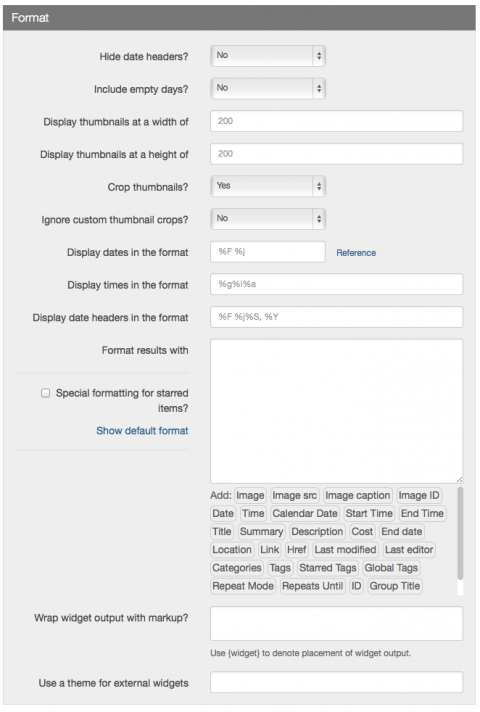Insert the Start Time tag
Screen dimensions: 480x712
pyautogui.click(x=369, y=514)
